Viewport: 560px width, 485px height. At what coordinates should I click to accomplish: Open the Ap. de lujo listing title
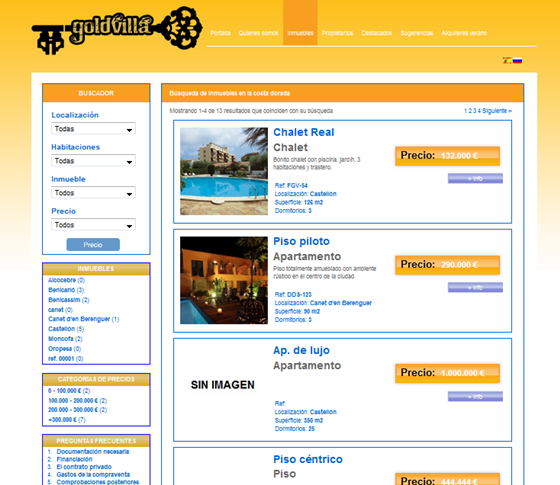[x=301, y=350]
